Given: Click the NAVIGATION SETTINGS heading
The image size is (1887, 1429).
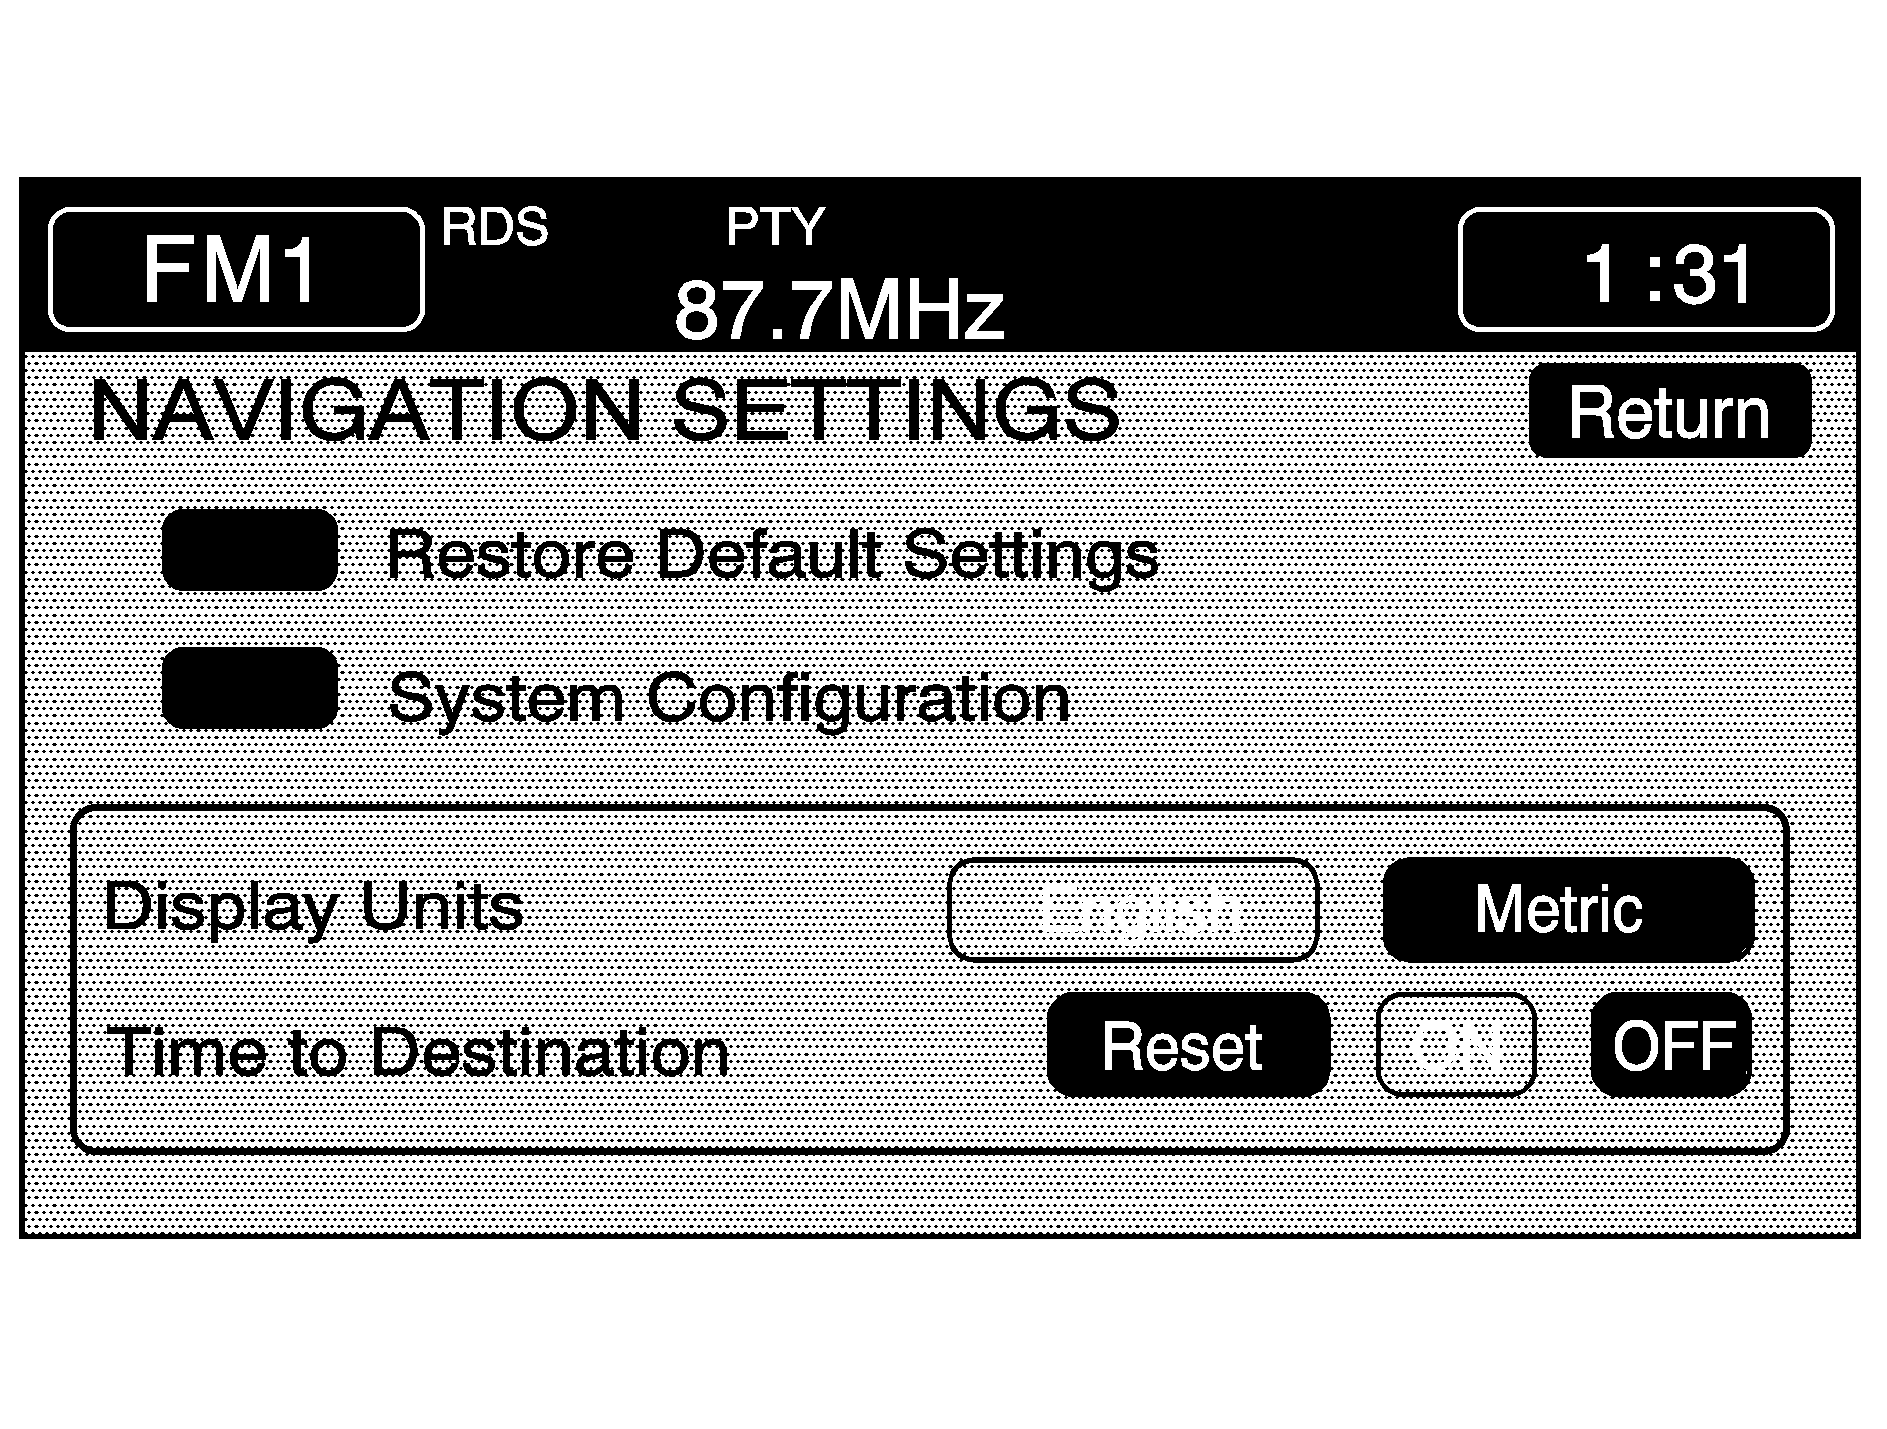Looking at the screenshot, I should (x=605, y=411).
